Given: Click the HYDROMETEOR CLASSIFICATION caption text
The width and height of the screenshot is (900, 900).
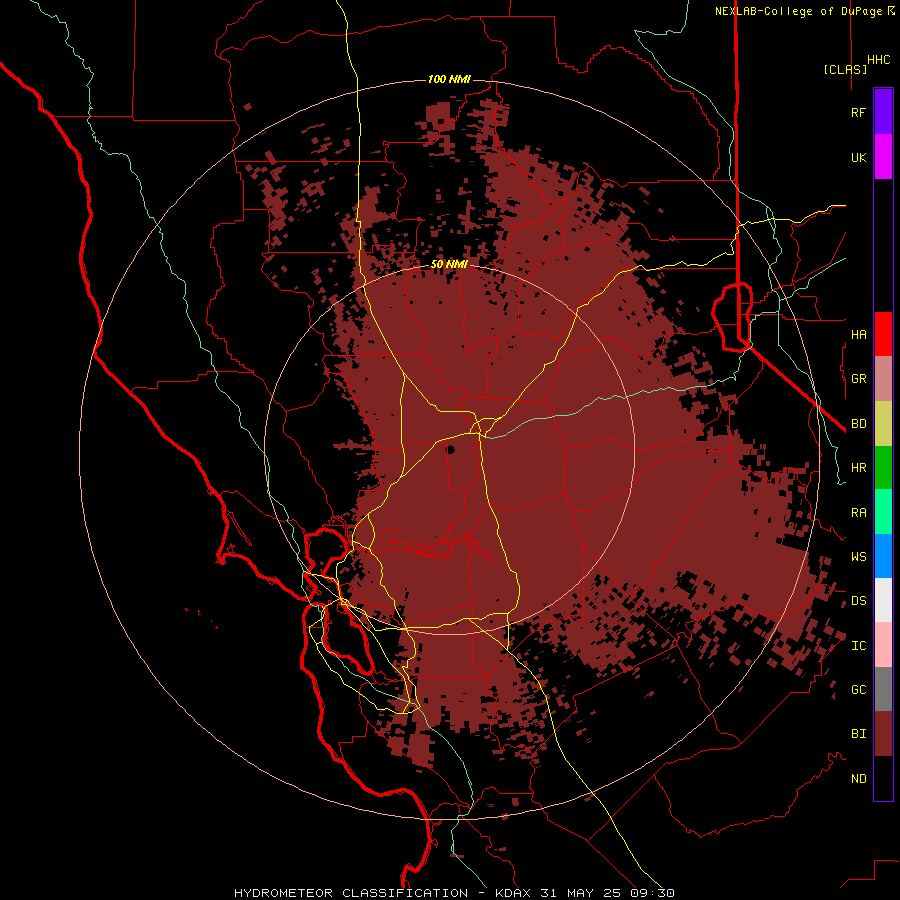Looking at the screenshot, I should [351, 893].
